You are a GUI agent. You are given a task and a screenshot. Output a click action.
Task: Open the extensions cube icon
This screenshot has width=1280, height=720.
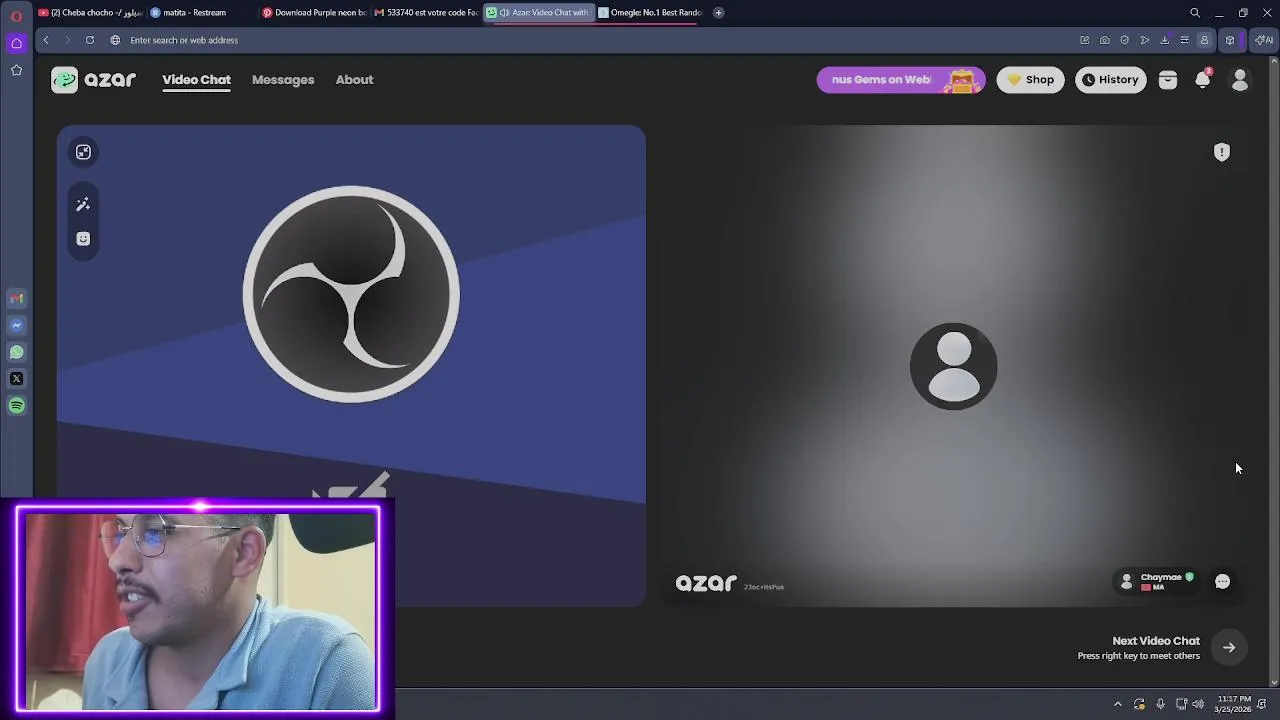pos(1230,40)
